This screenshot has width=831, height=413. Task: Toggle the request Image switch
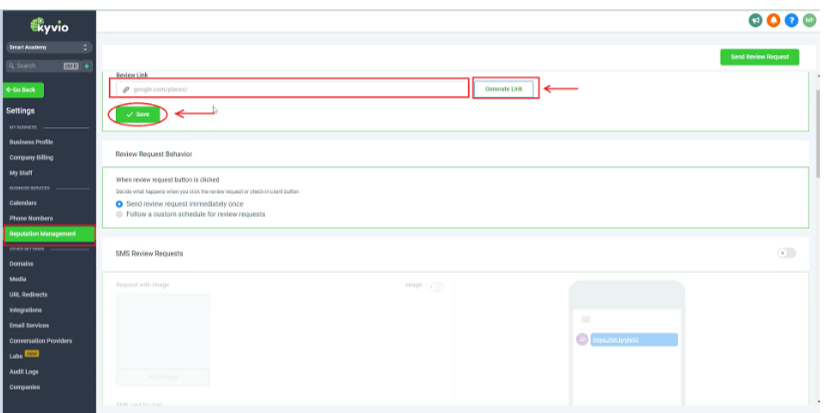pyautogui.click(x=435, y=286)
